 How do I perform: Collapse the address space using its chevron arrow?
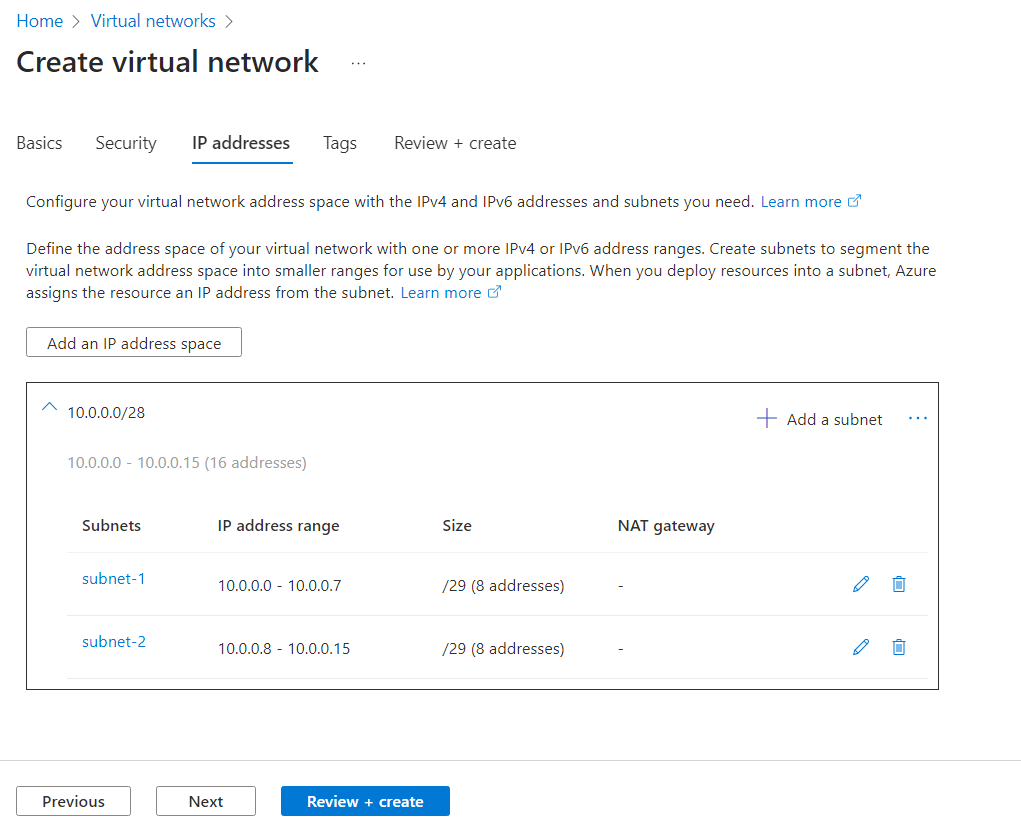click(x=49, y=407)
